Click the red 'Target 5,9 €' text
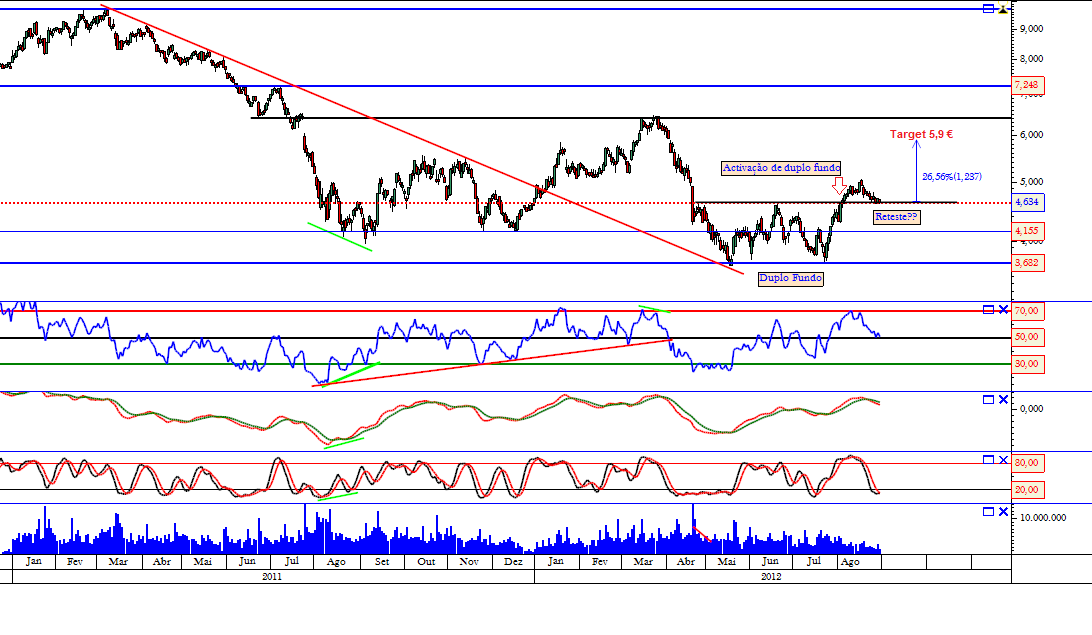Viewport: 1092px width, 635px height. click(x=921, y=134)
